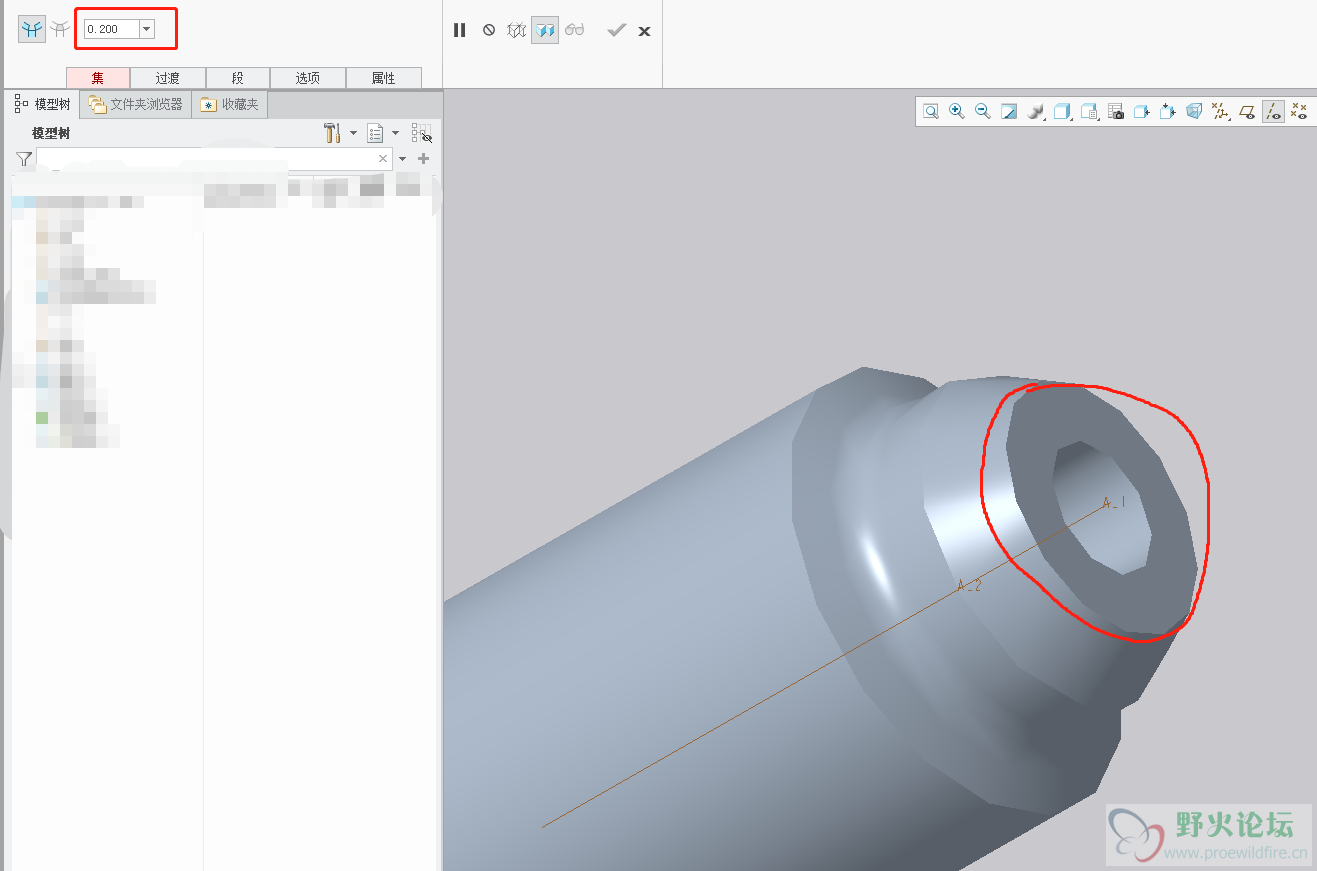Choose the unattached preview mode icon
This screenshot has width=1317, height=871.
point(516,30)
